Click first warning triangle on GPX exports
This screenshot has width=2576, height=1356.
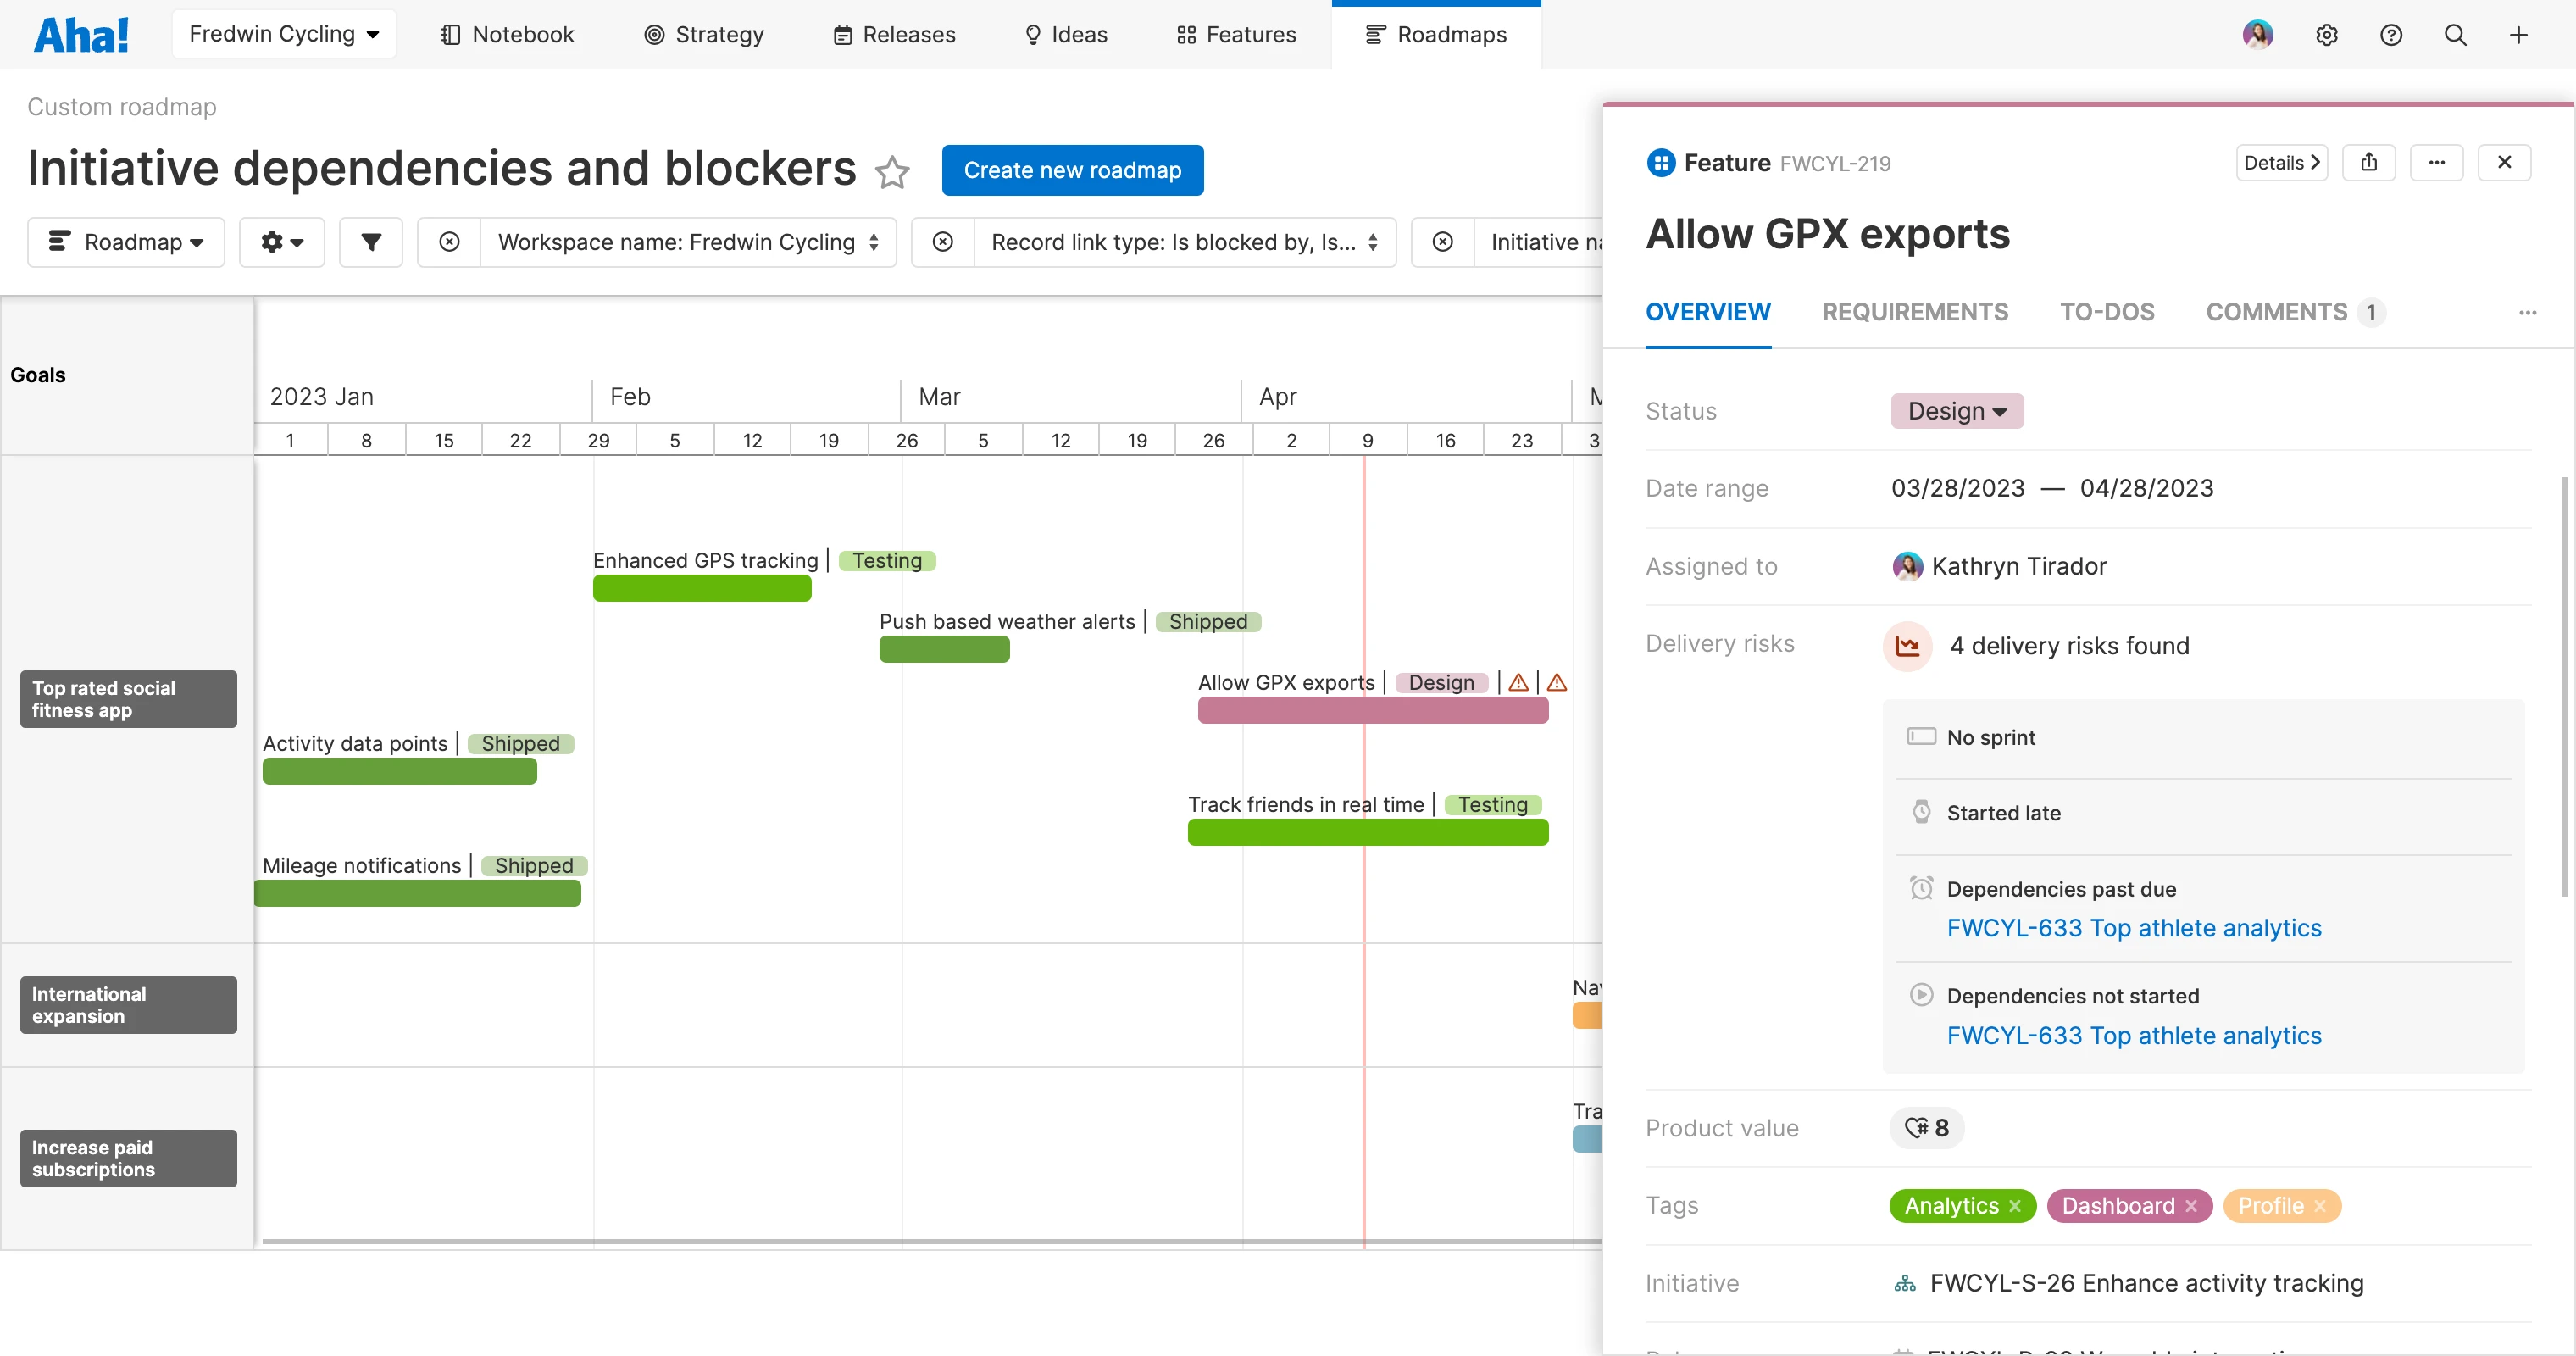coord(1518,683)
